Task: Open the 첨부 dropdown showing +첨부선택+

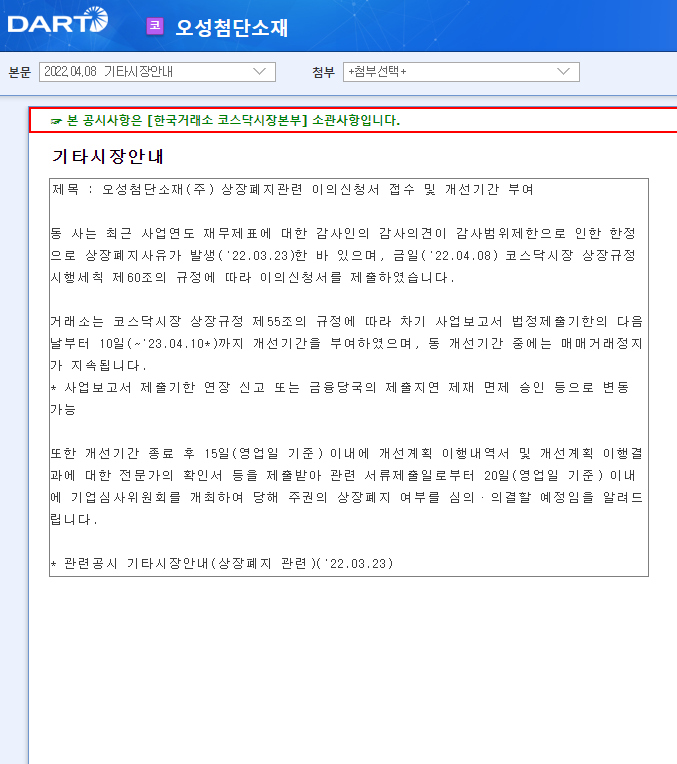Action: click(461, 72)
